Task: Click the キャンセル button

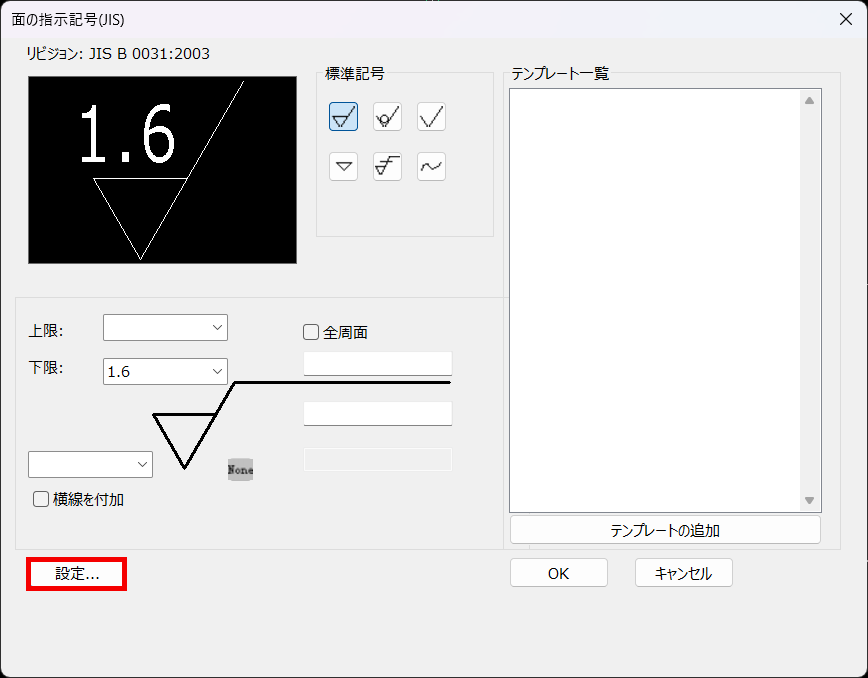Action: click(x=684, y=573)
